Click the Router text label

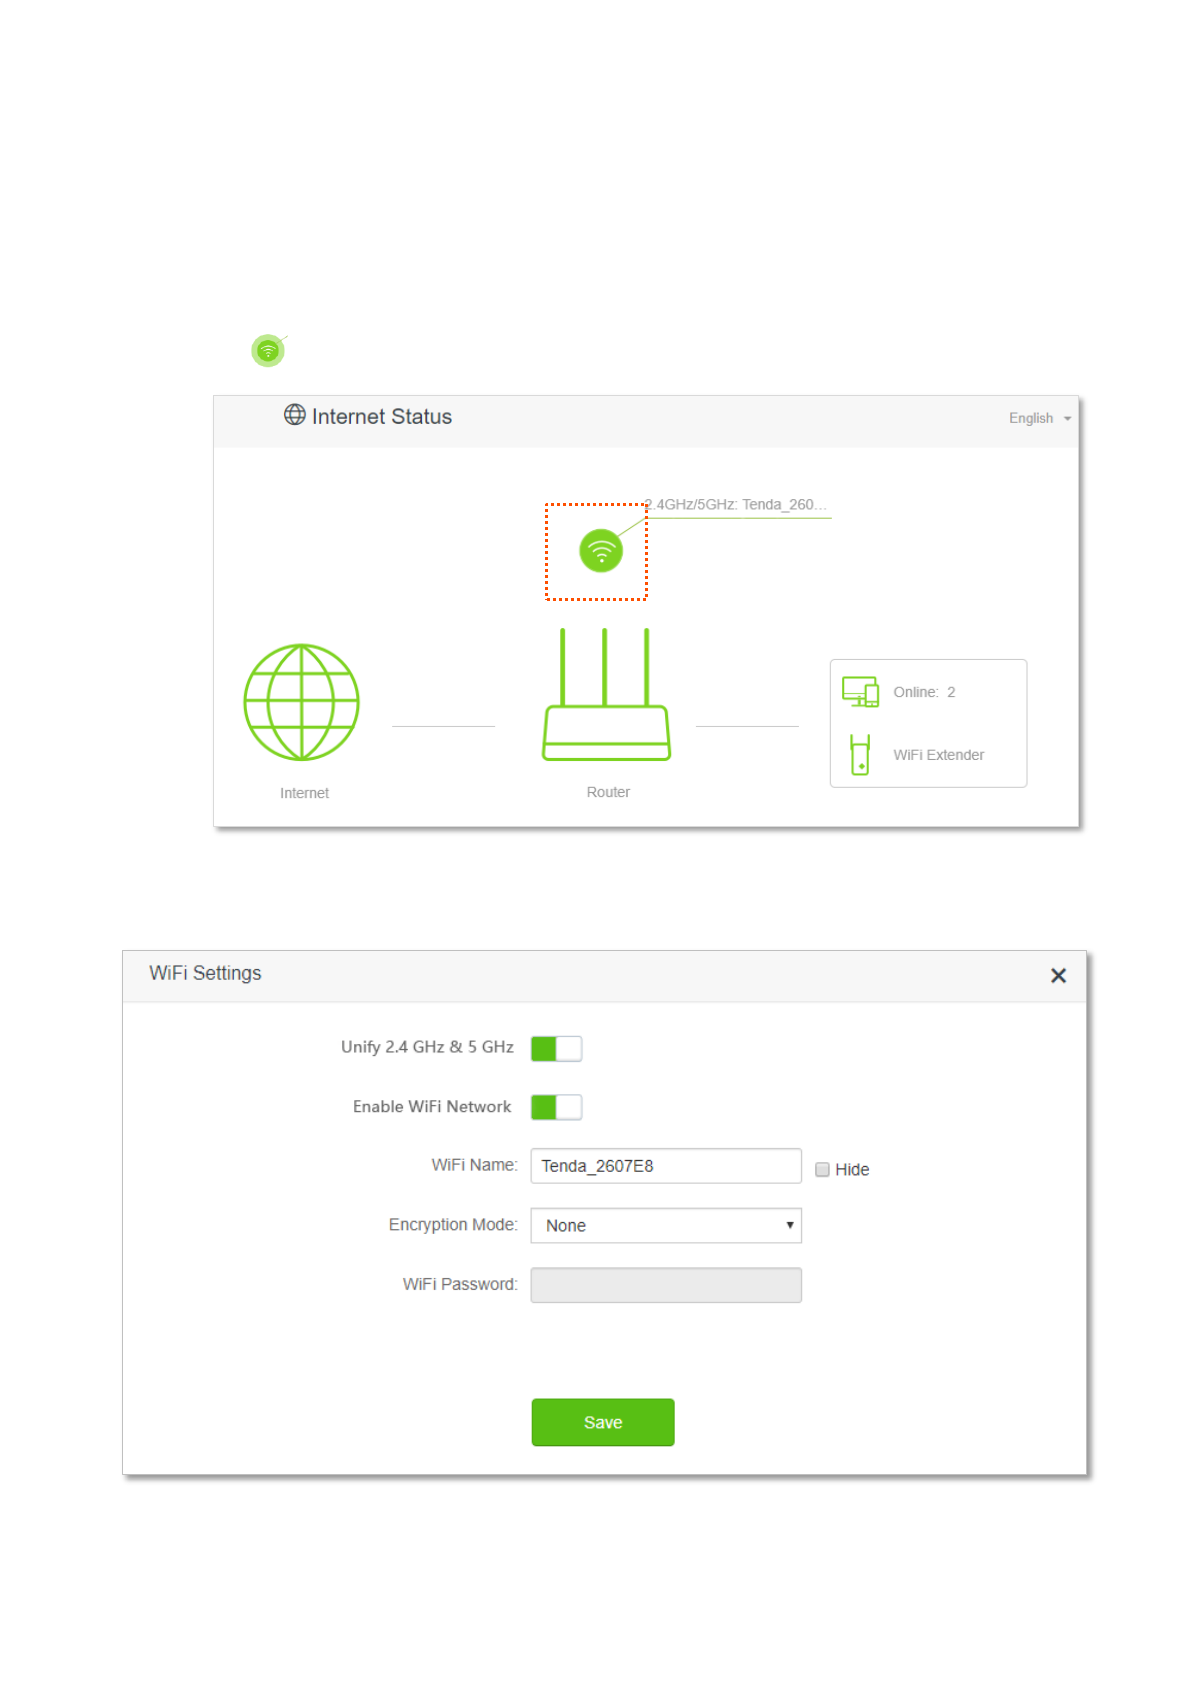click(608, 792)
